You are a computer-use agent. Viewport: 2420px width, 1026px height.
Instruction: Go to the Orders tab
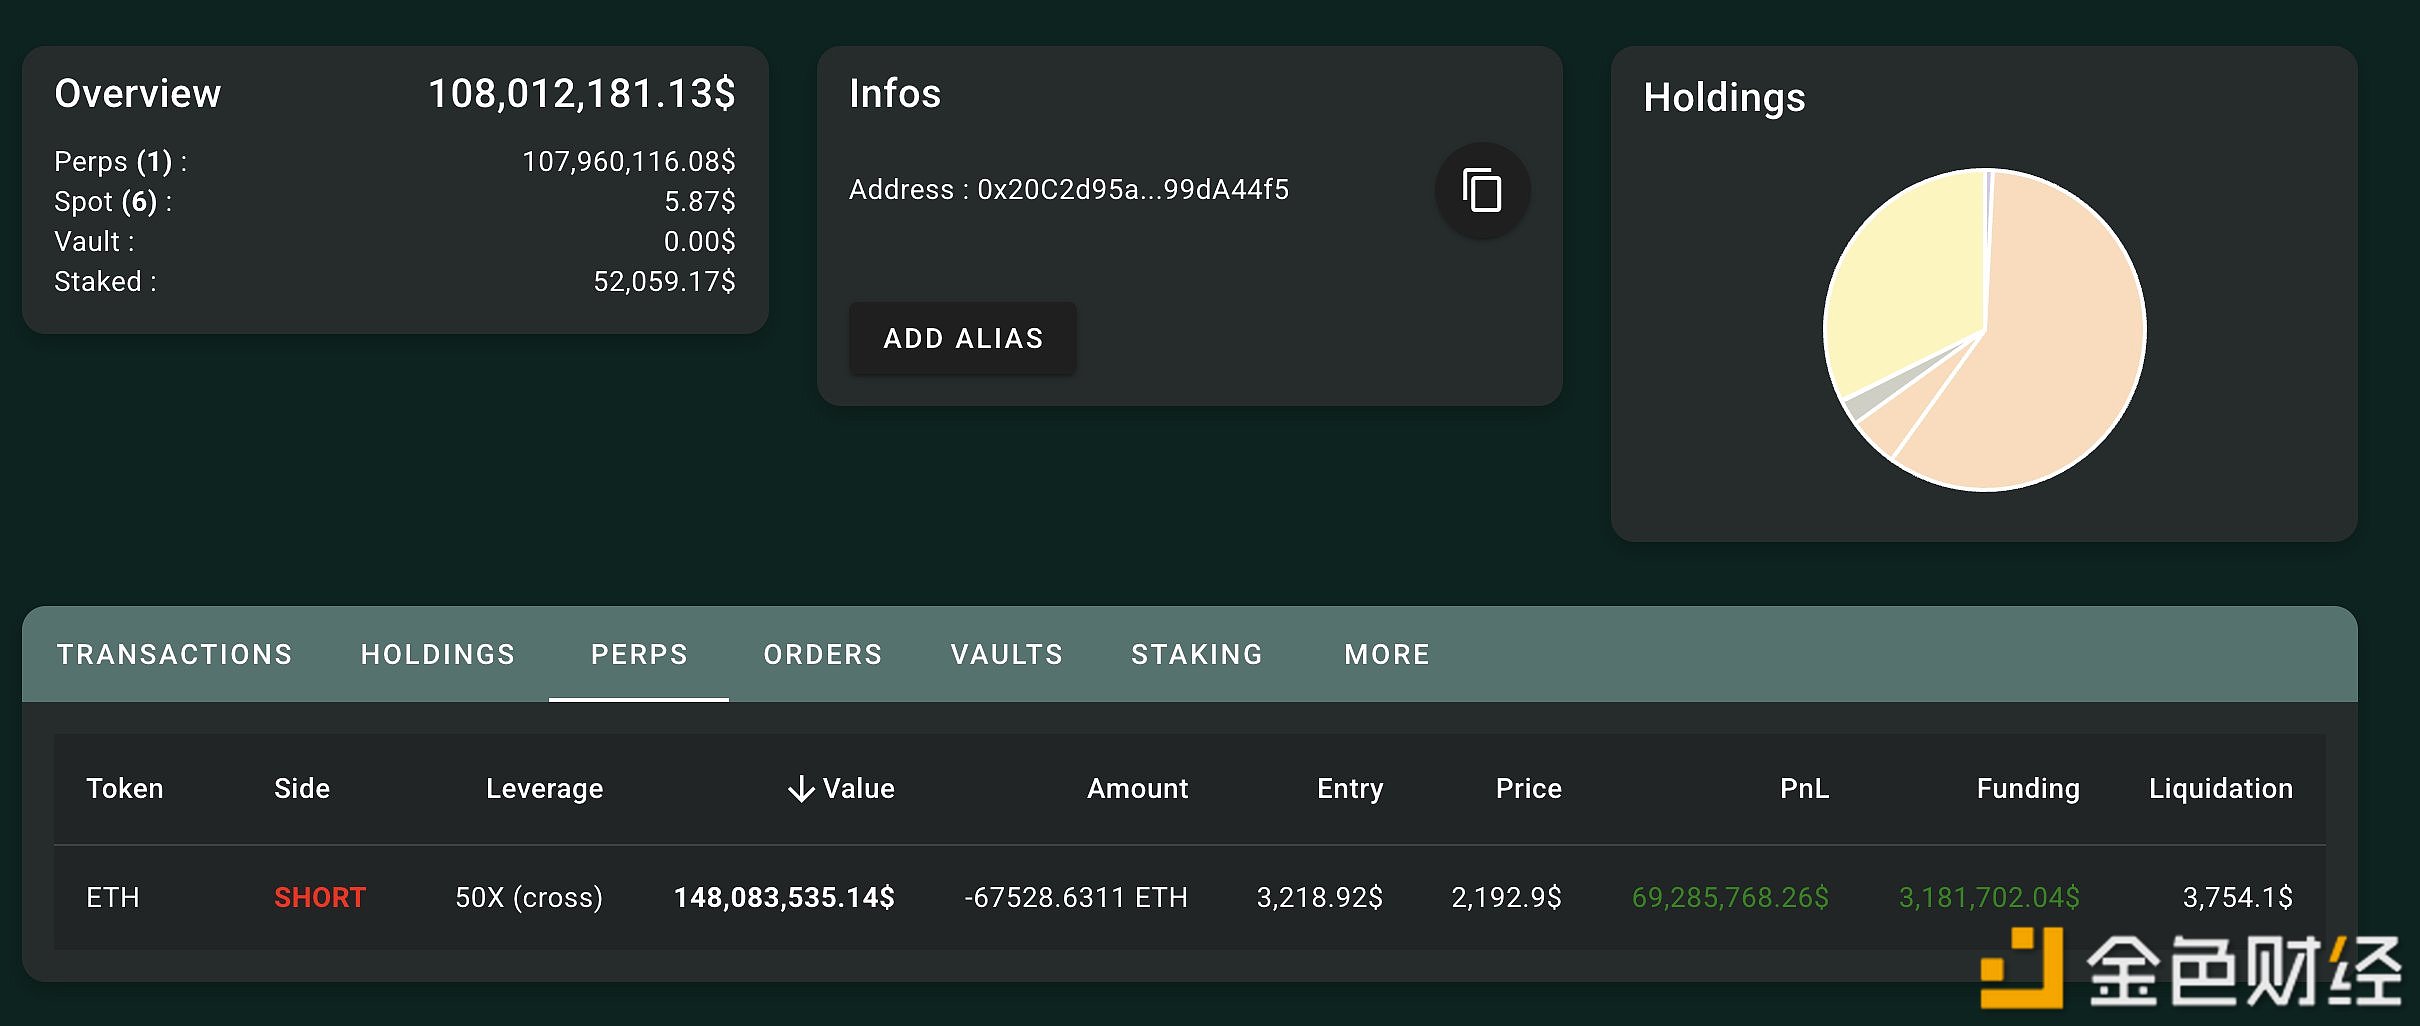[x=822, y=654]
